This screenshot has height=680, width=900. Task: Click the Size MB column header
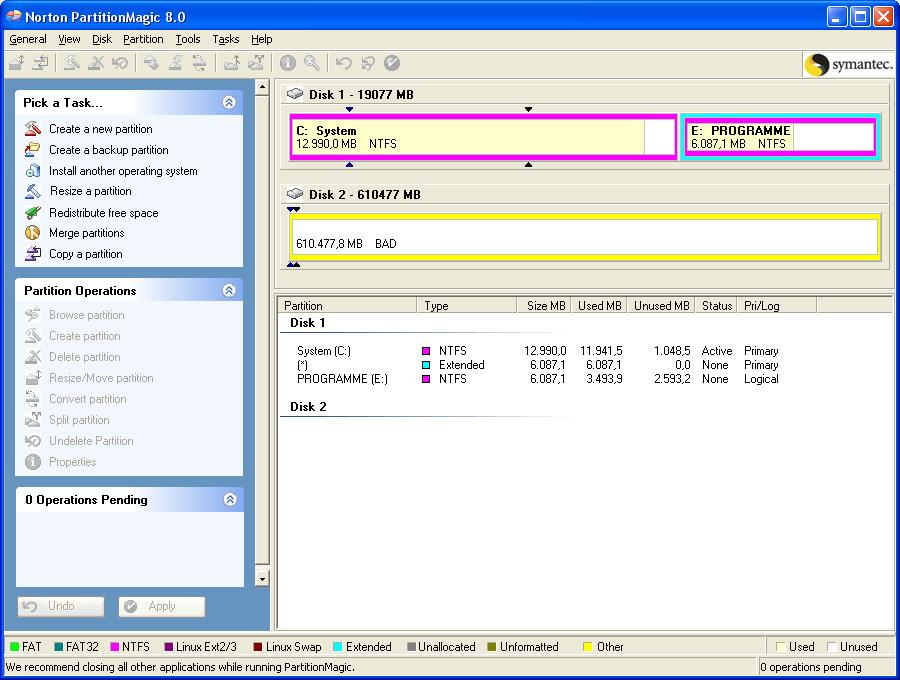tap(544, 305)
